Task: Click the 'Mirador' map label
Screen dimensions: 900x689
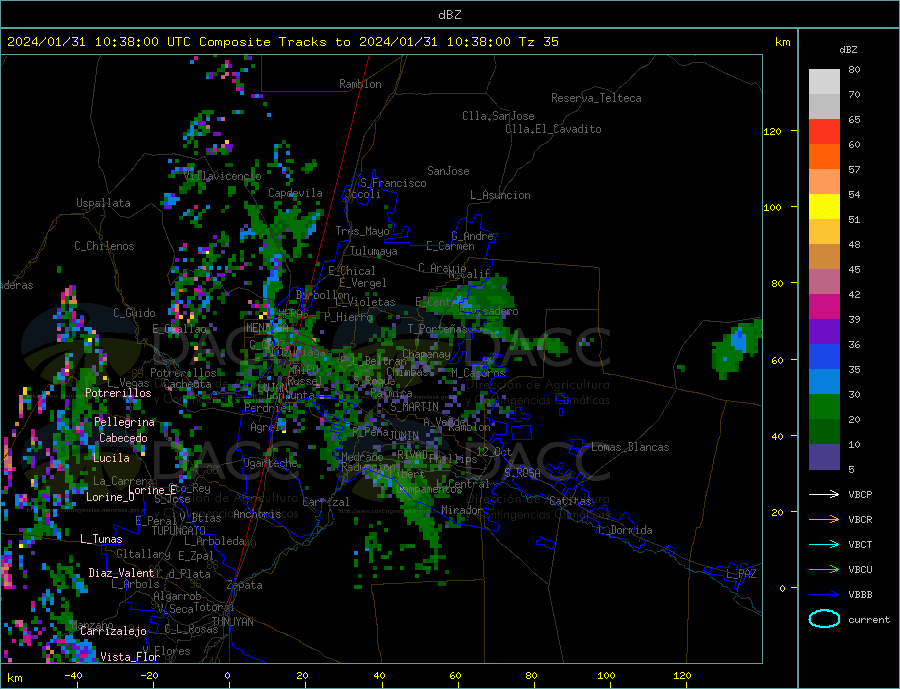Action: 462,510
